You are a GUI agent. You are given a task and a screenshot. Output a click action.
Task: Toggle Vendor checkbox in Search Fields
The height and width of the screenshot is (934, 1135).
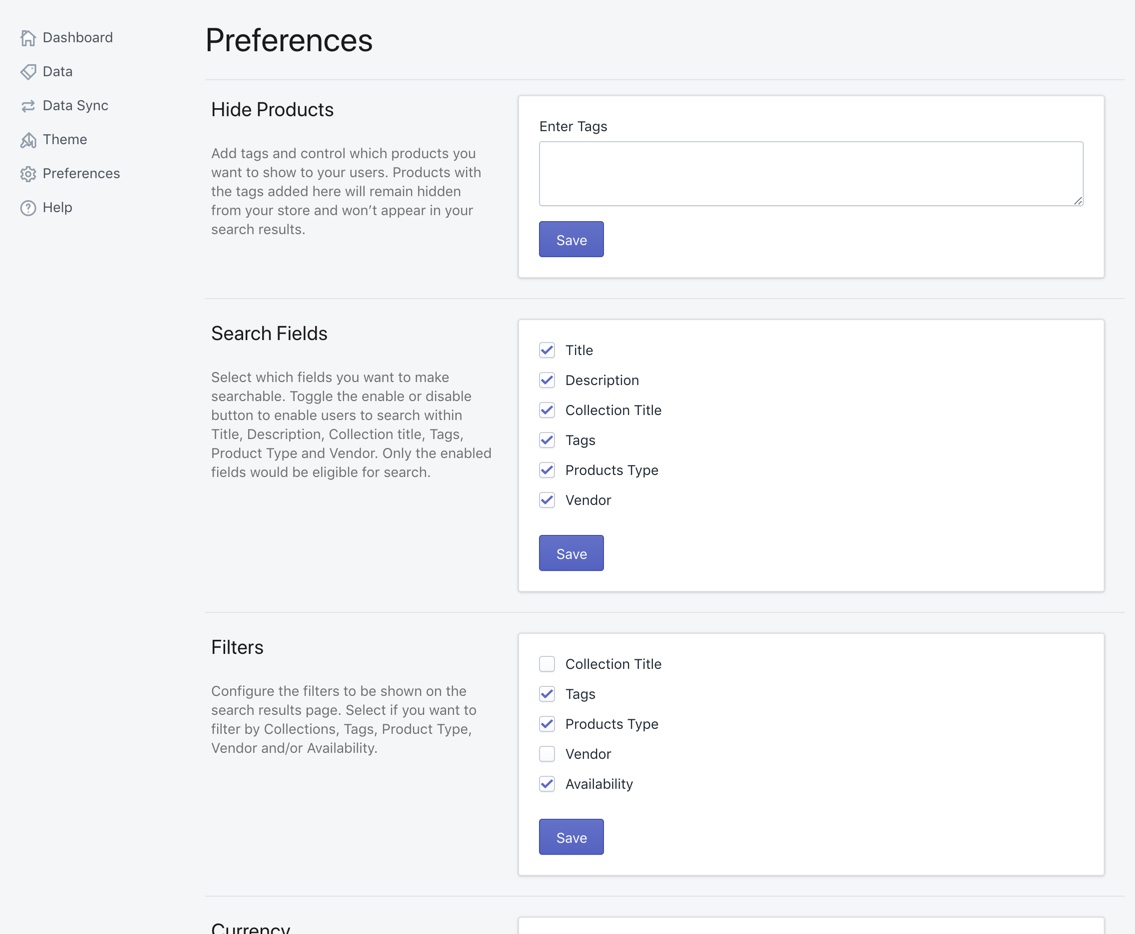pos(547,500)
